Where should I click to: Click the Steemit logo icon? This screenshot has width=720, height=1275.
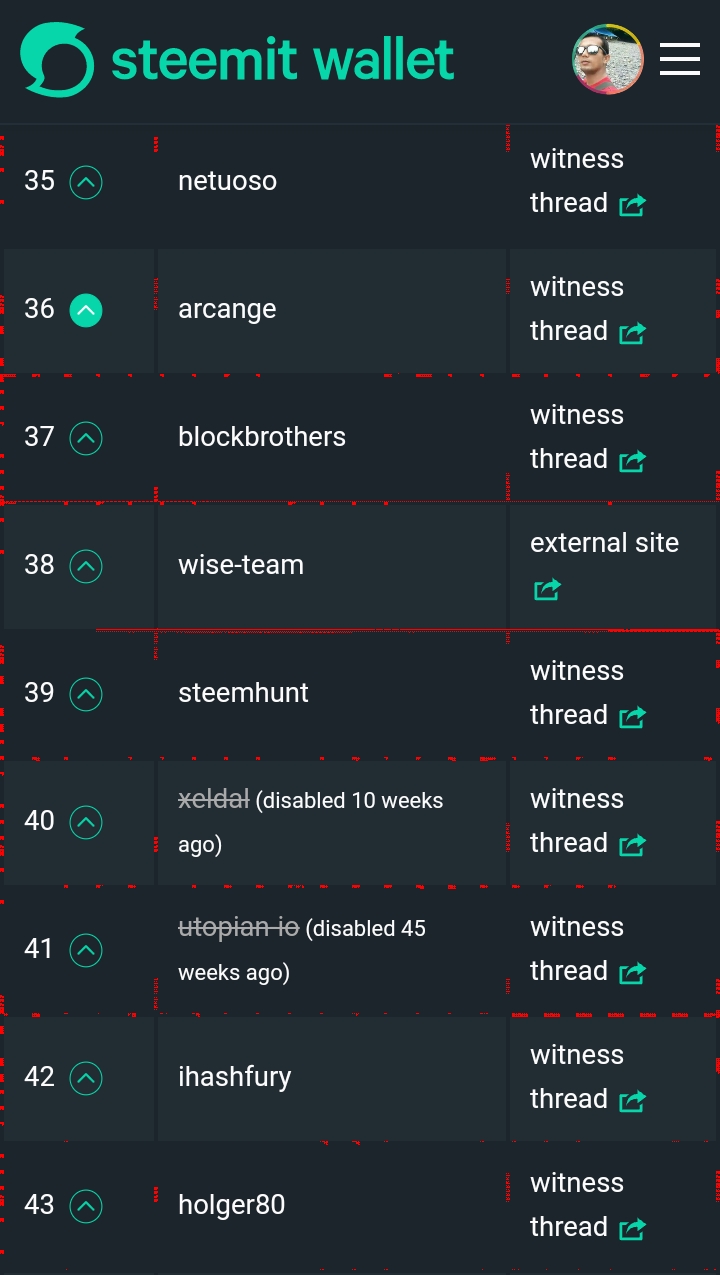pyautogui.click(x=57, y=60)
